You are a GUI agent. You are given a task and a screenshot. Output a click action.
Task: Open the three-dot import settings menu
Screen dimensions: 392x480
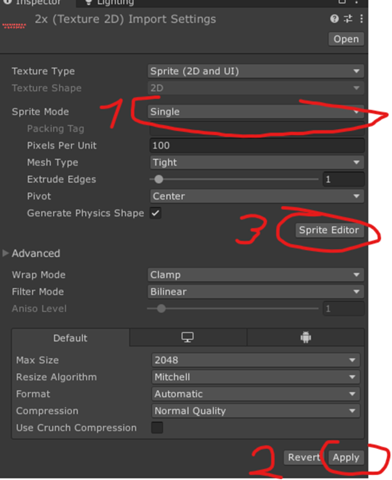point(362,19)
